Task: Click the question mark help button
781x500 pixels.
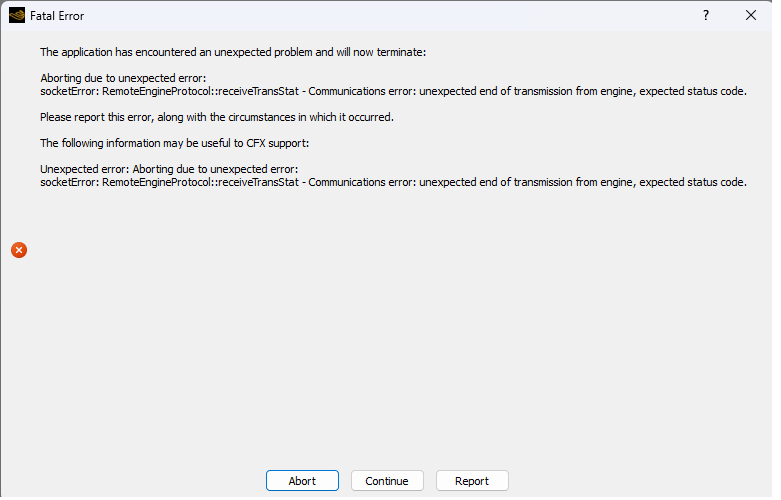Action: (706, 15)
